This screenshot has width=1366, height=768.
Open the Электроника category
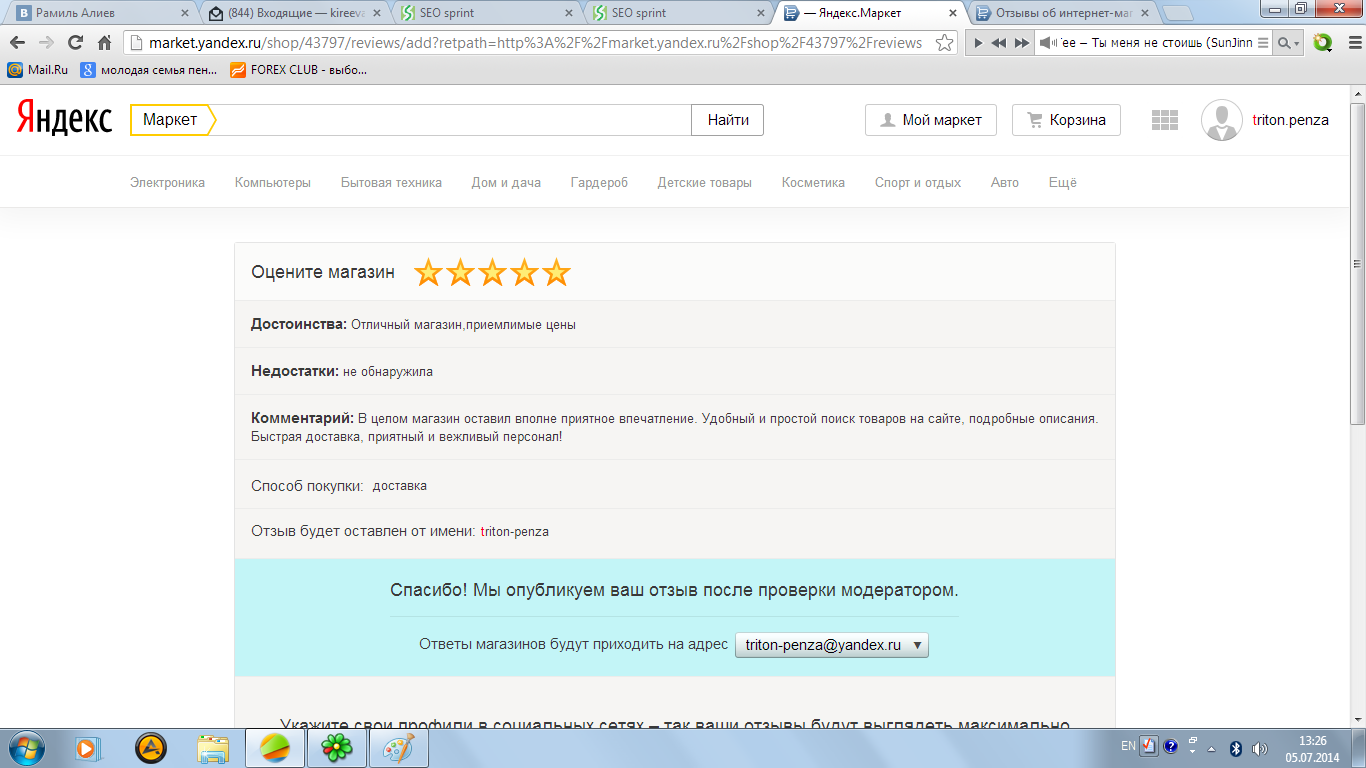point(167,183)
